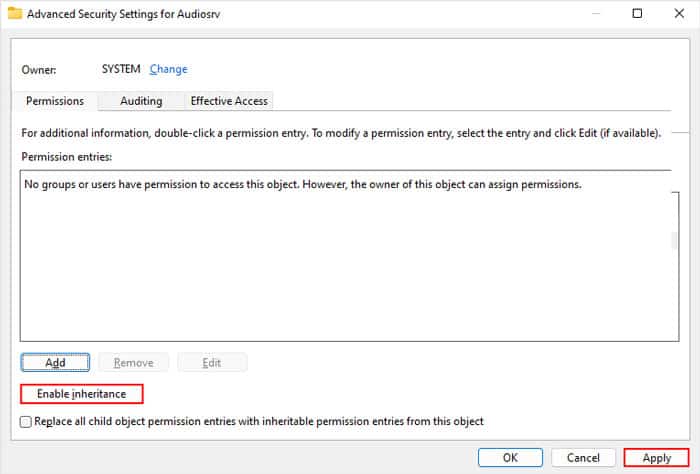Minimize the Advanced Security Settings window

(596, 14)
